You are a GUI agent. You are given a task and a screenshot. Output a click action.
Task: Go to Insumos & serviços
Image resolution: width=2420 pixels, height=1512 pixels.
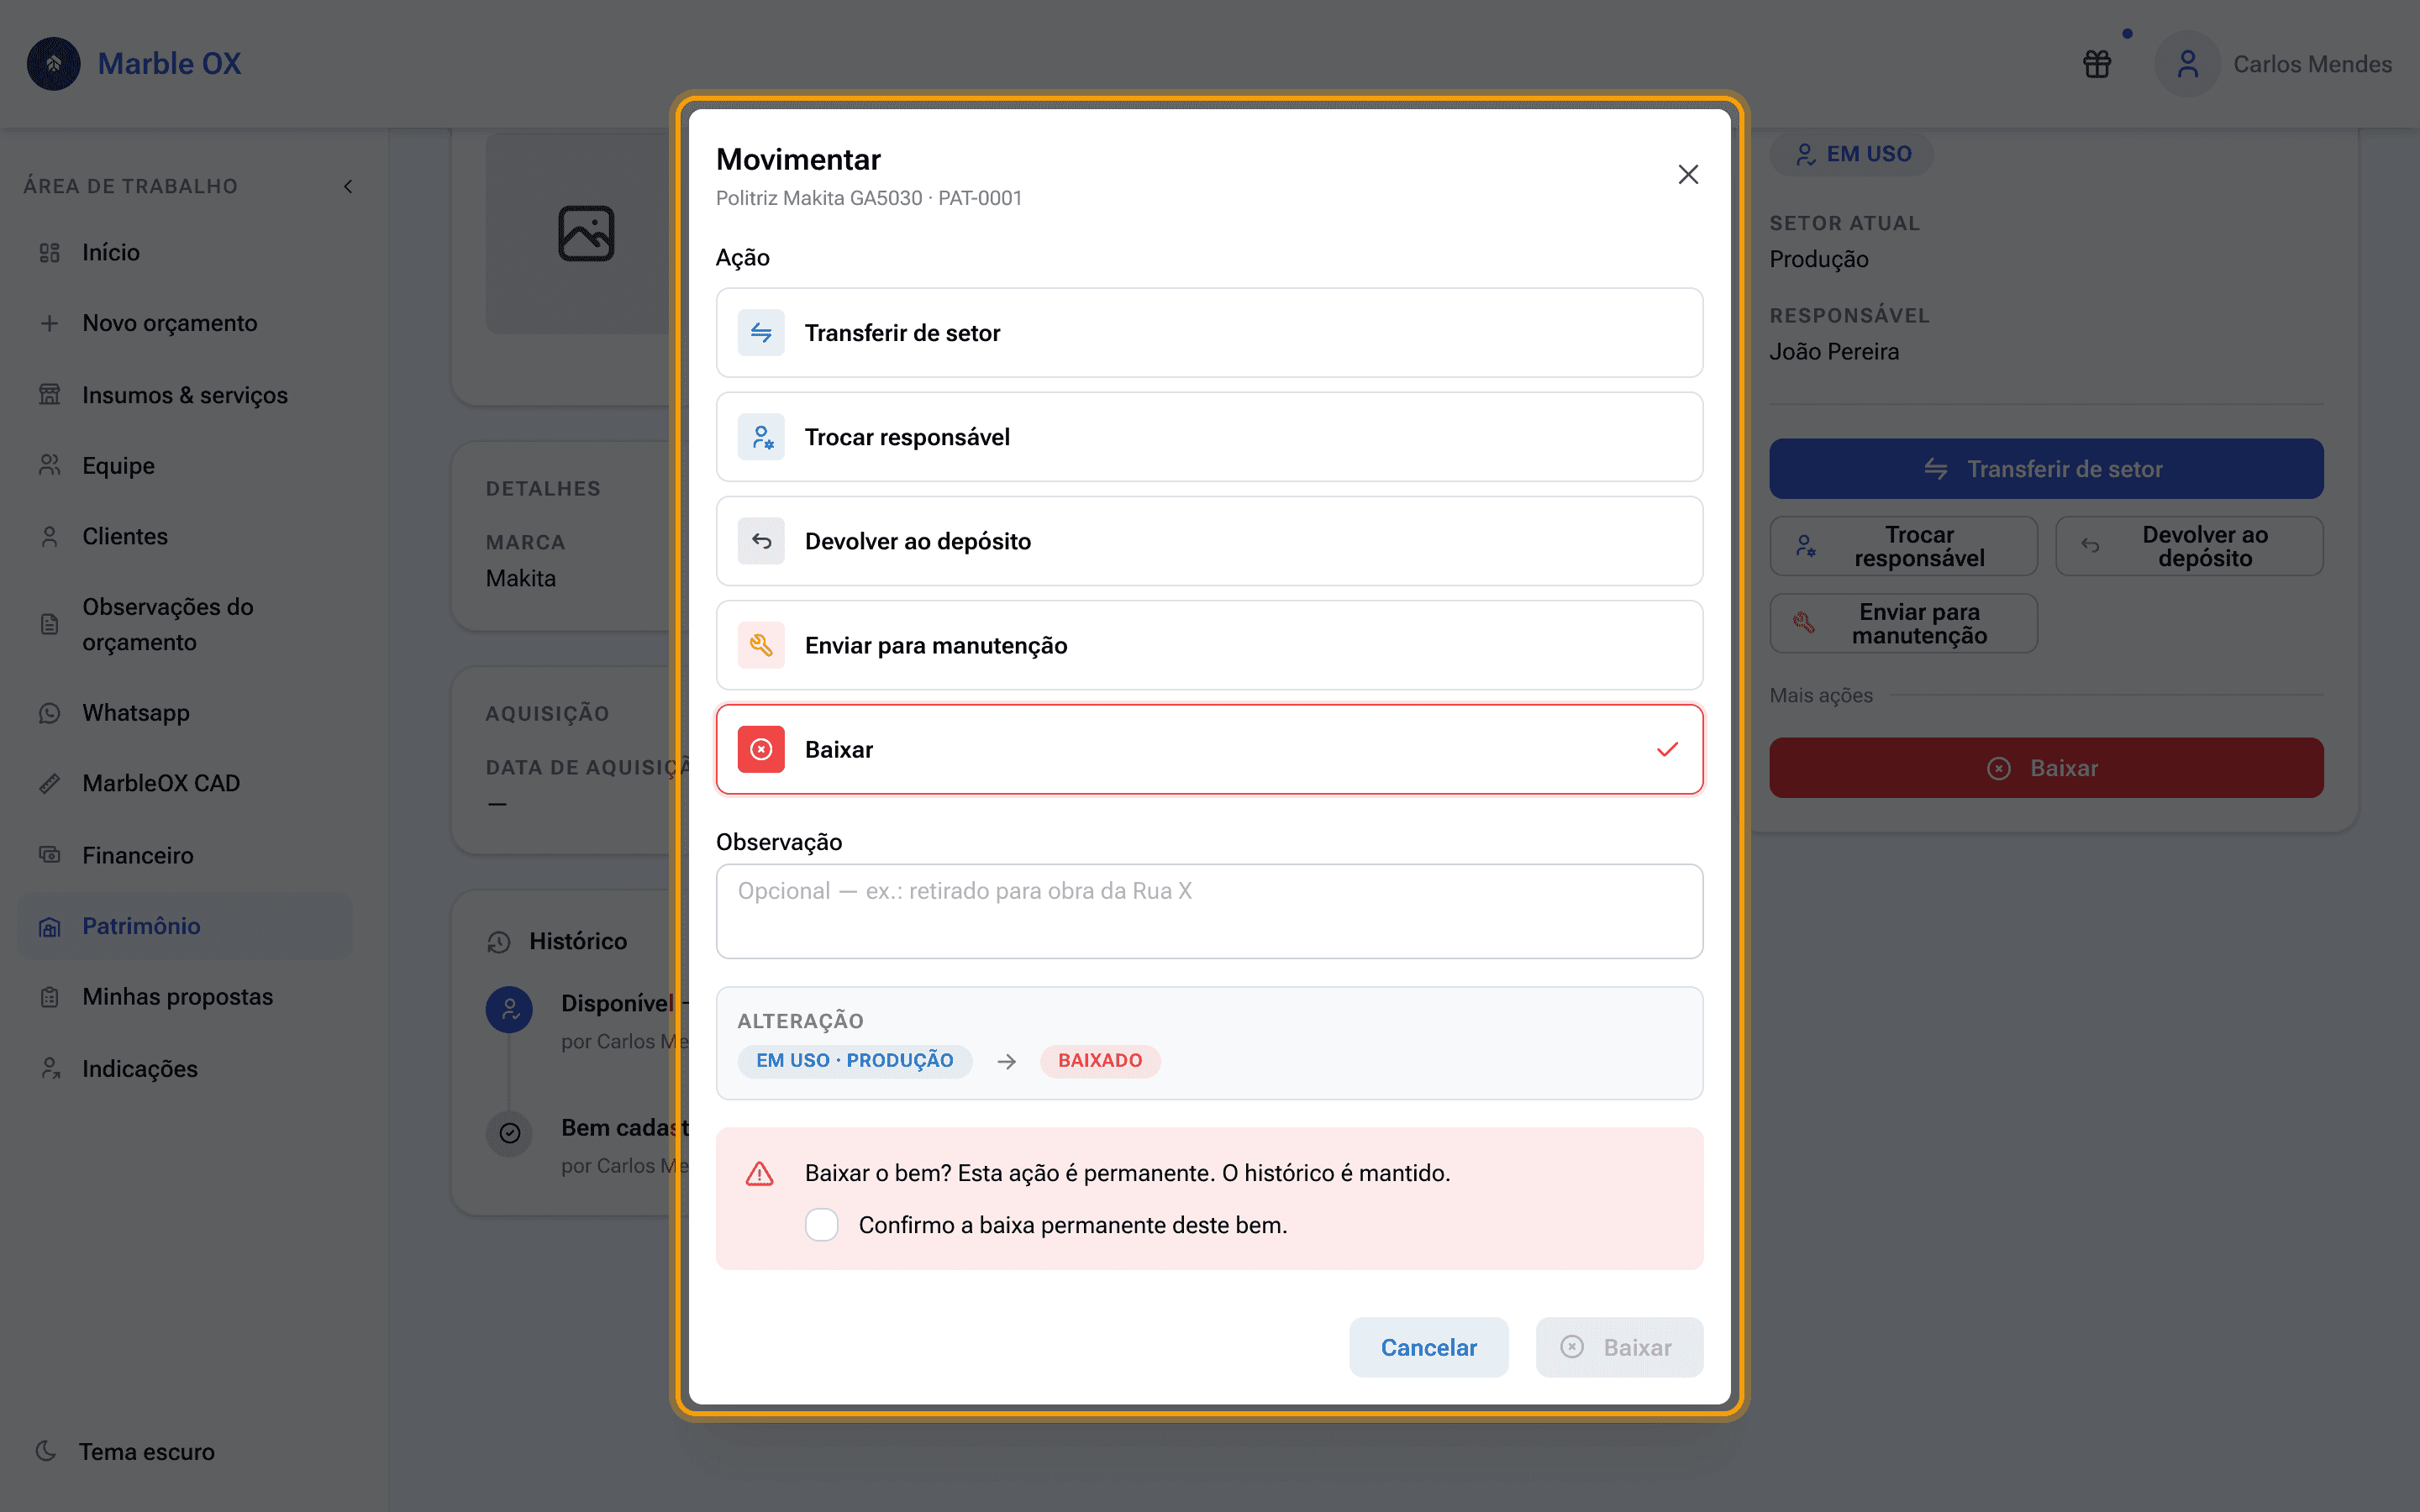(186, 395)
